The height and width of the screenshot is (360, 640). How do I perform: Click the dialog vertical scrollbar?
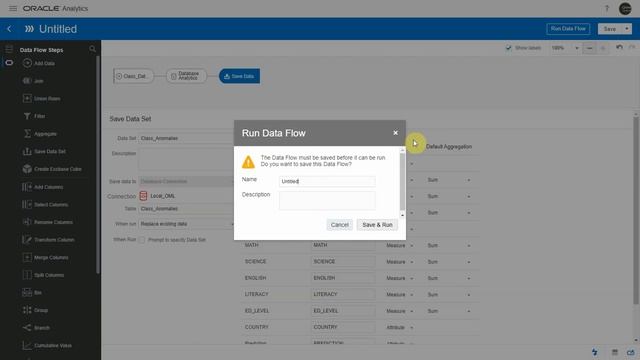point(402,181)
